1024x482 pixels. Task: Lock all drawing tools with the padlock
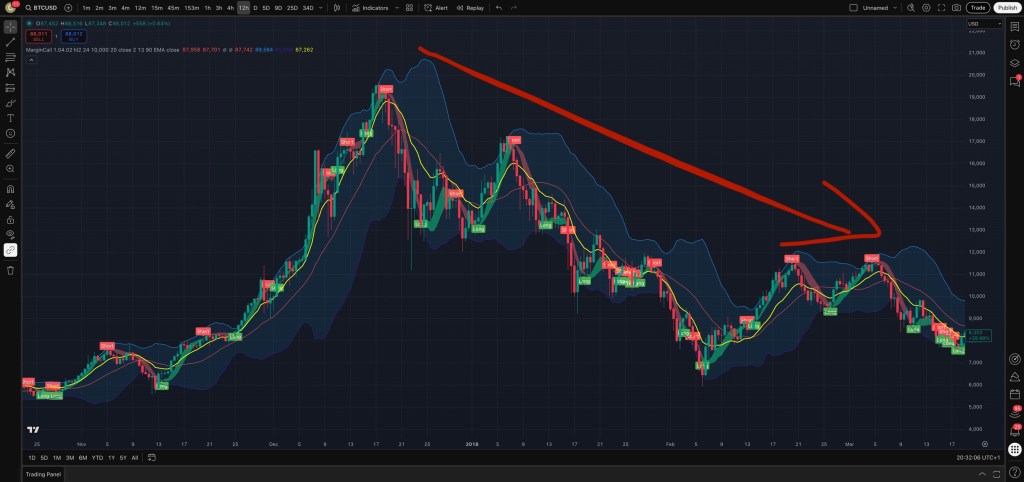click(10, 219)
